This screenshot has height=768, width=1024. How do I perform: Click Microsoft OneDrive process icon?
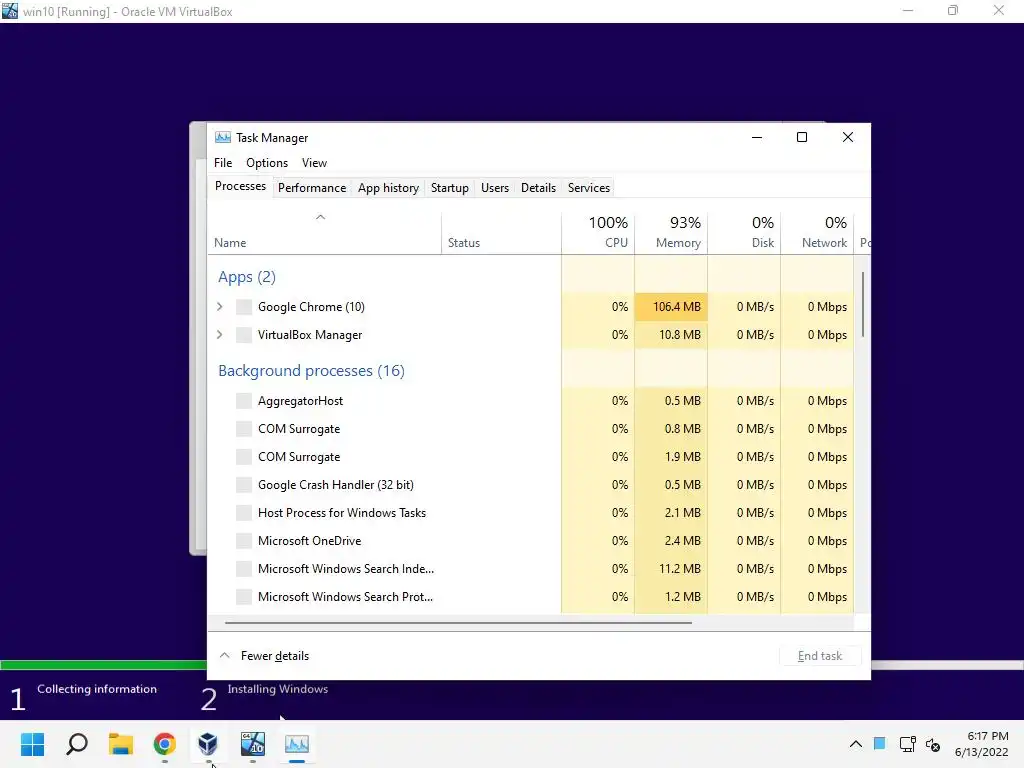click(244, 541)
